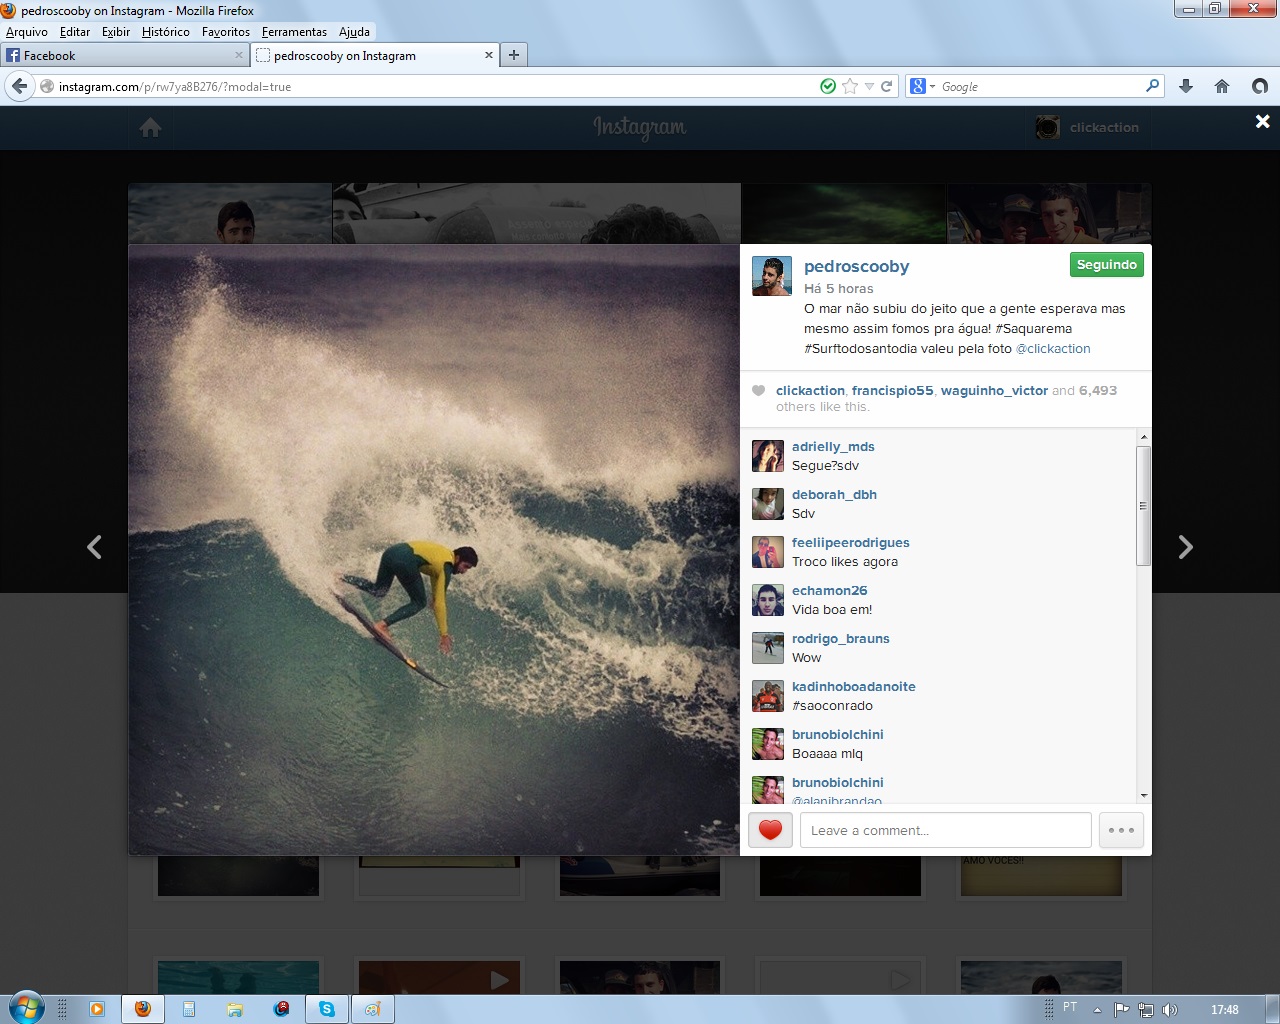1280x1024 pixels.
Task: Click the reload page icon
Action: click(886, 87)
